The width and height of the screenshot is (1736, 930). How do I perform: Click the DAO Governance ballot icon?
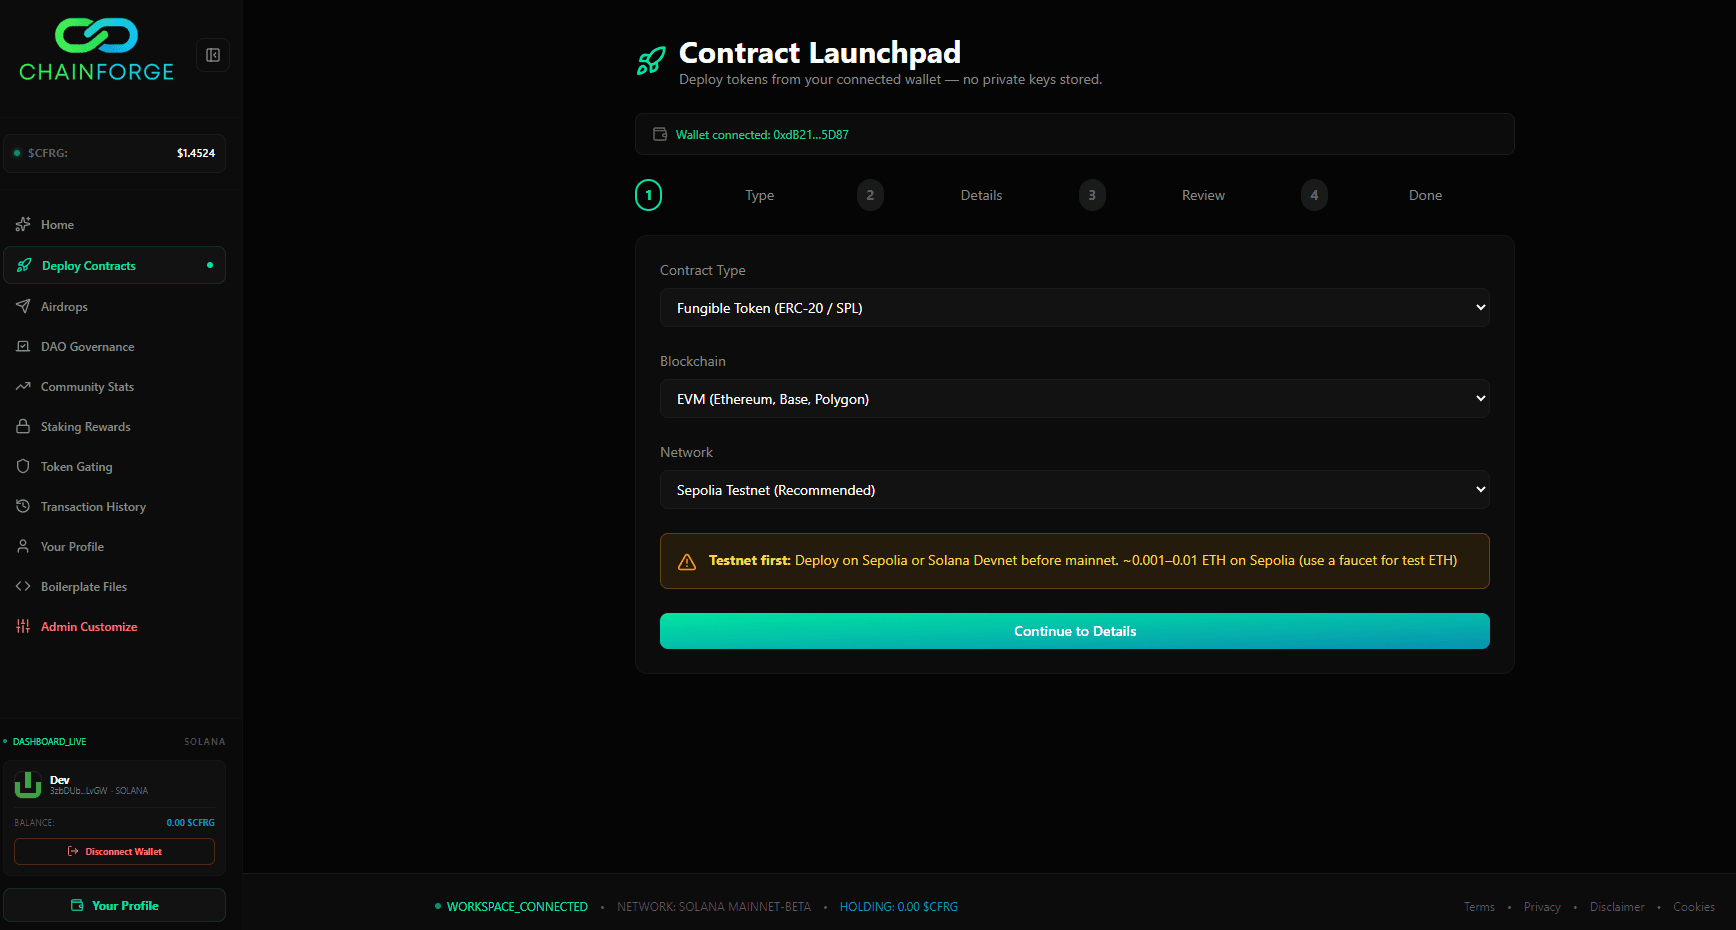23,346
